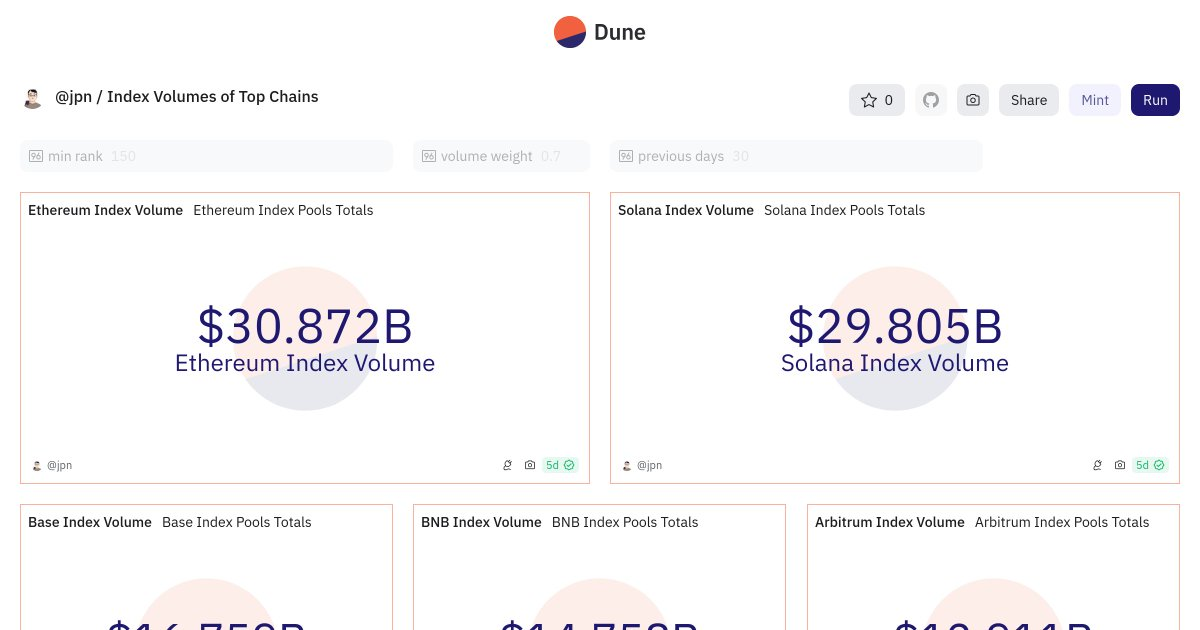1200x630 pixels.
Task: Open @jpn profile avatar in header
Action: [x=33, y=98]
